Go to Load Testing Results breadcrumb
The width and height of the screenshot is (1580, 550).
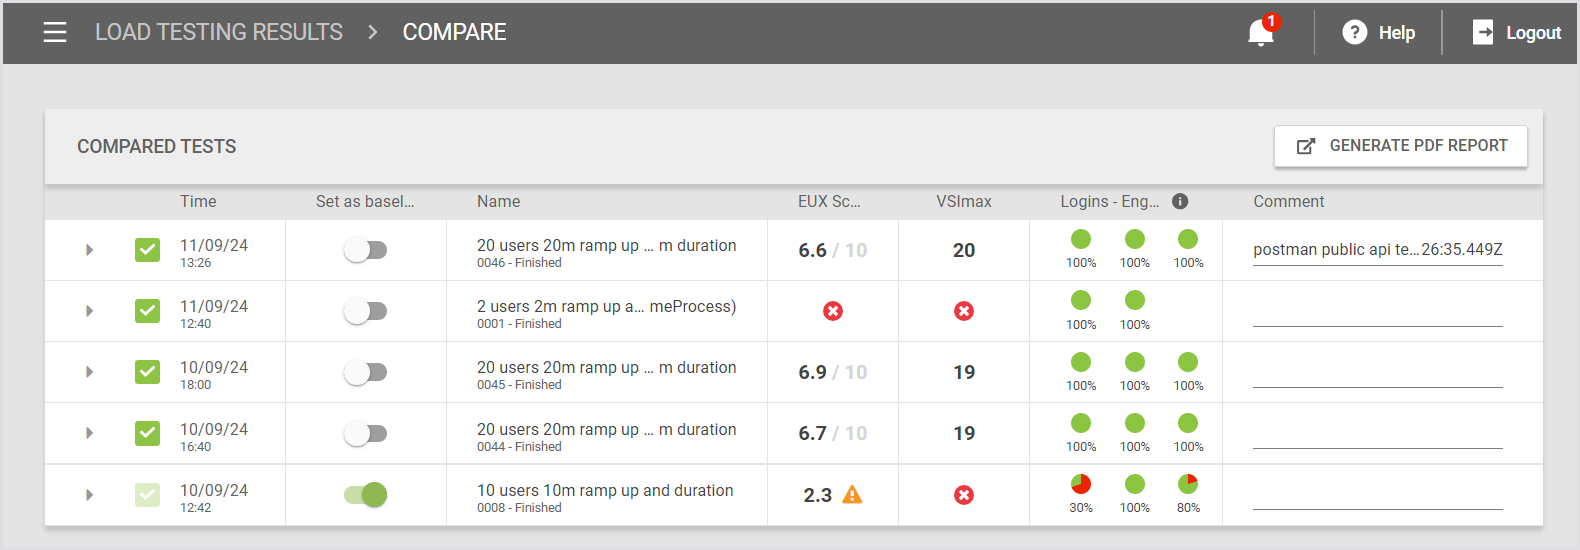(219, 32)
